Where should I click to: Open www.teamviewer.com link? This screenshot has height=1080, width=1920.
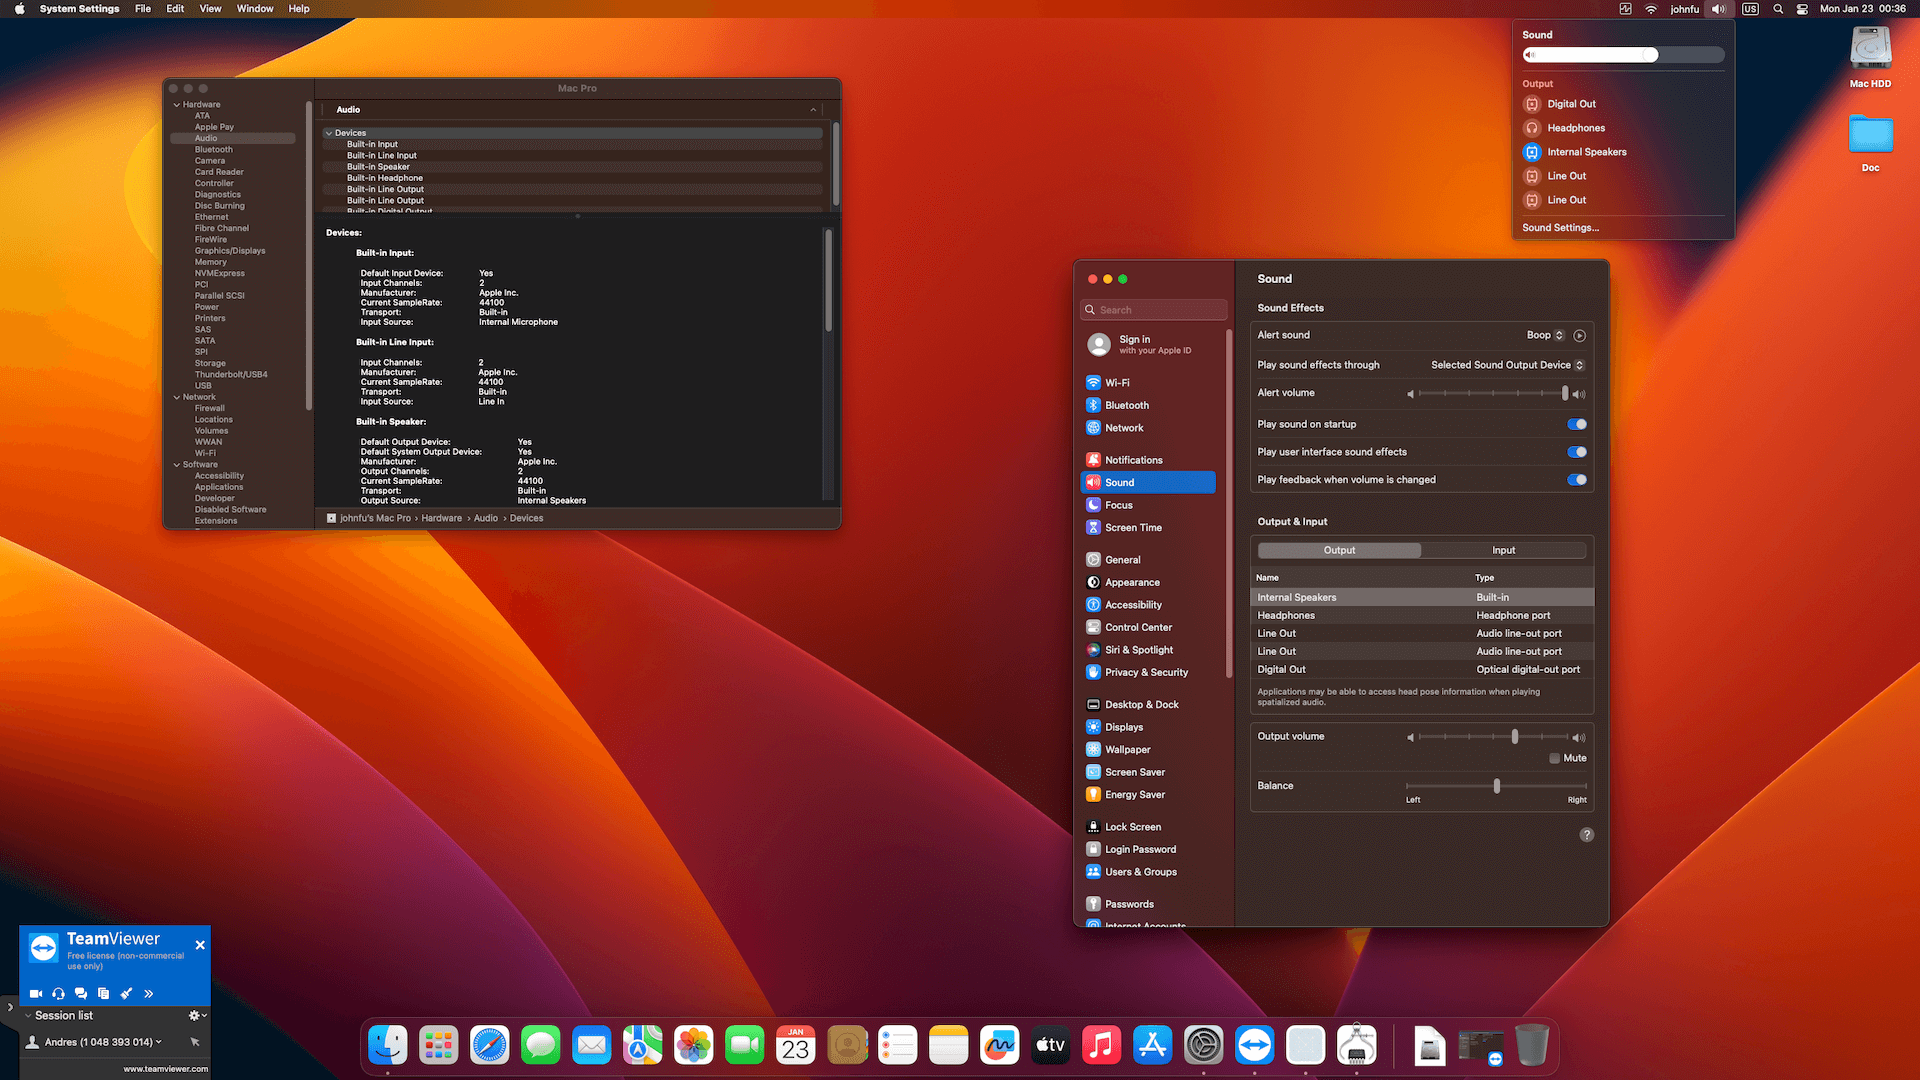click(166, 1069)
